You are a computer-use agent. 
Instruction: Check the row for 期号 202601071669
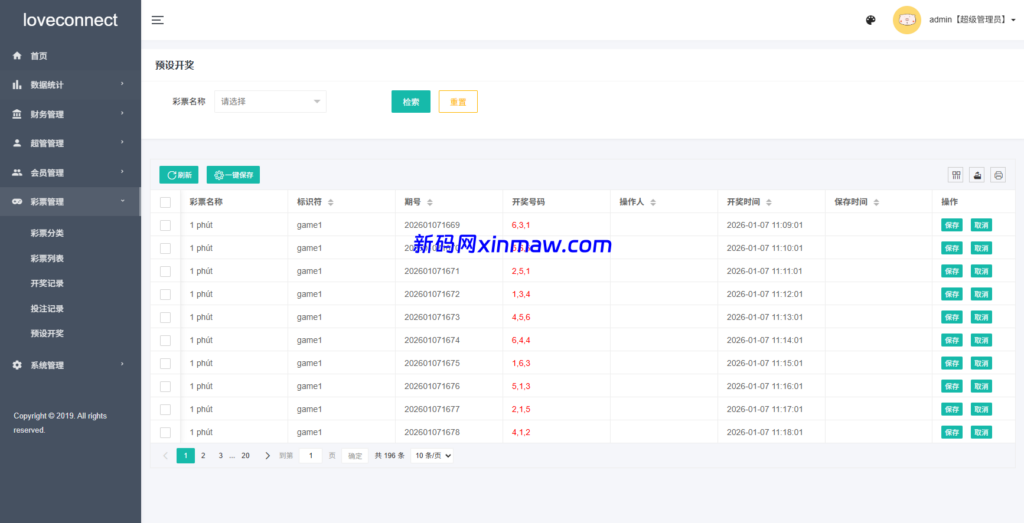click(x=165, y=225)
